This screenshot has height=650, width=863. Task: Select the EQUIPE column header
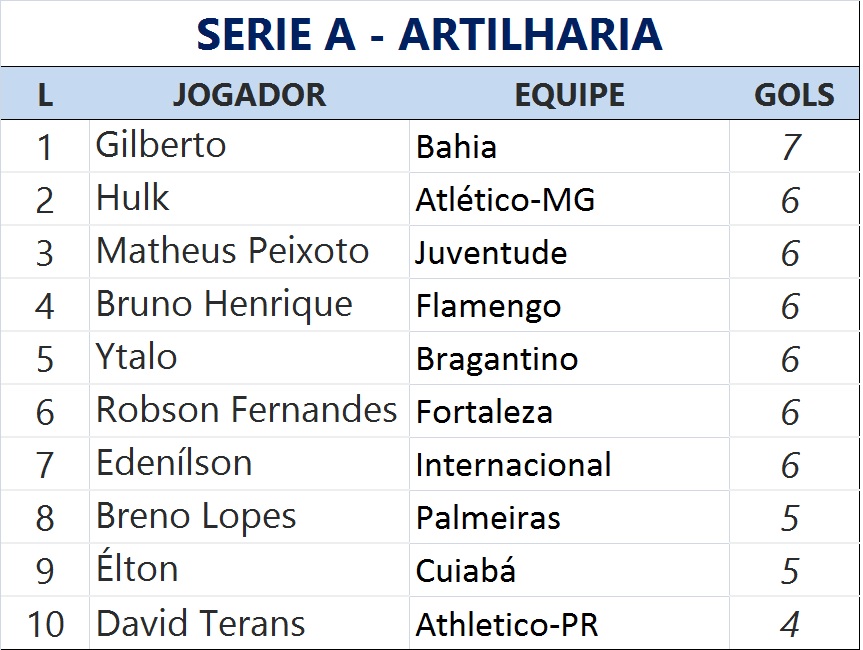click(569, 95)
